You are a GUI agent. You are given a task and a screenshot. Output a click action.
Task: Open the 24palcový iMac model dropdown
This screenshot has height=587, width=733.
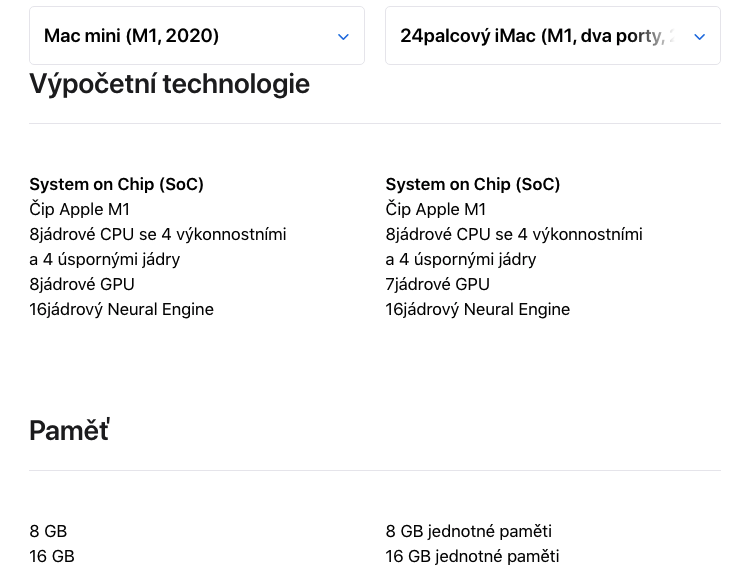tap(552, 36)
